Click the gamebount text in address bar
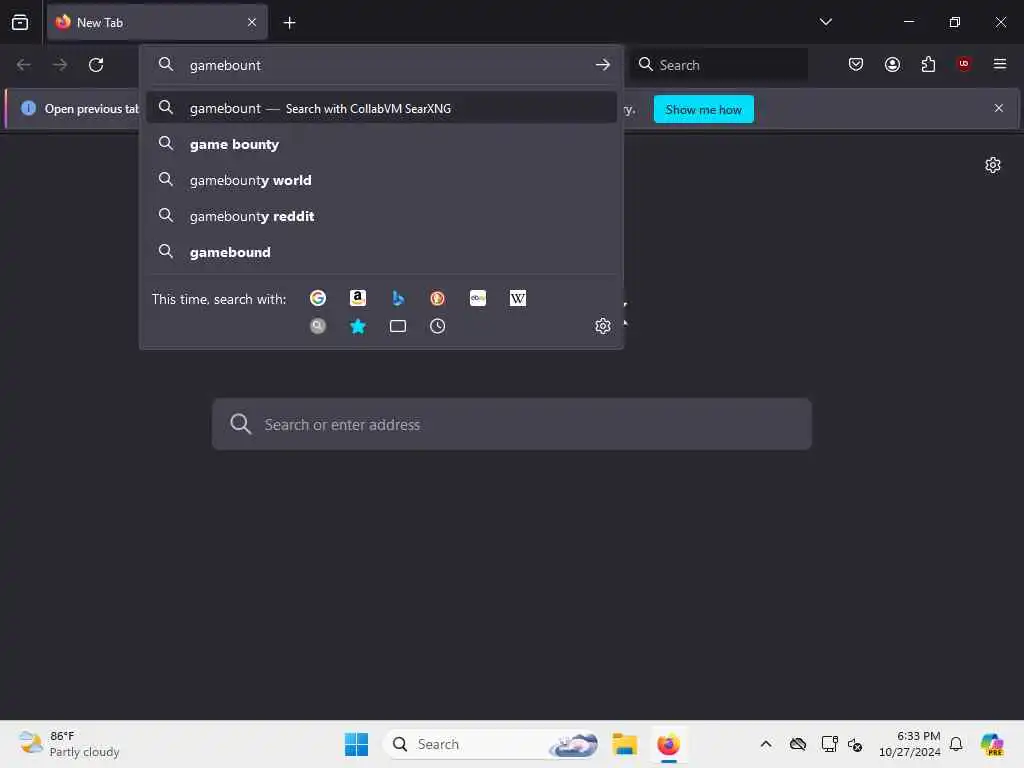 225,65
